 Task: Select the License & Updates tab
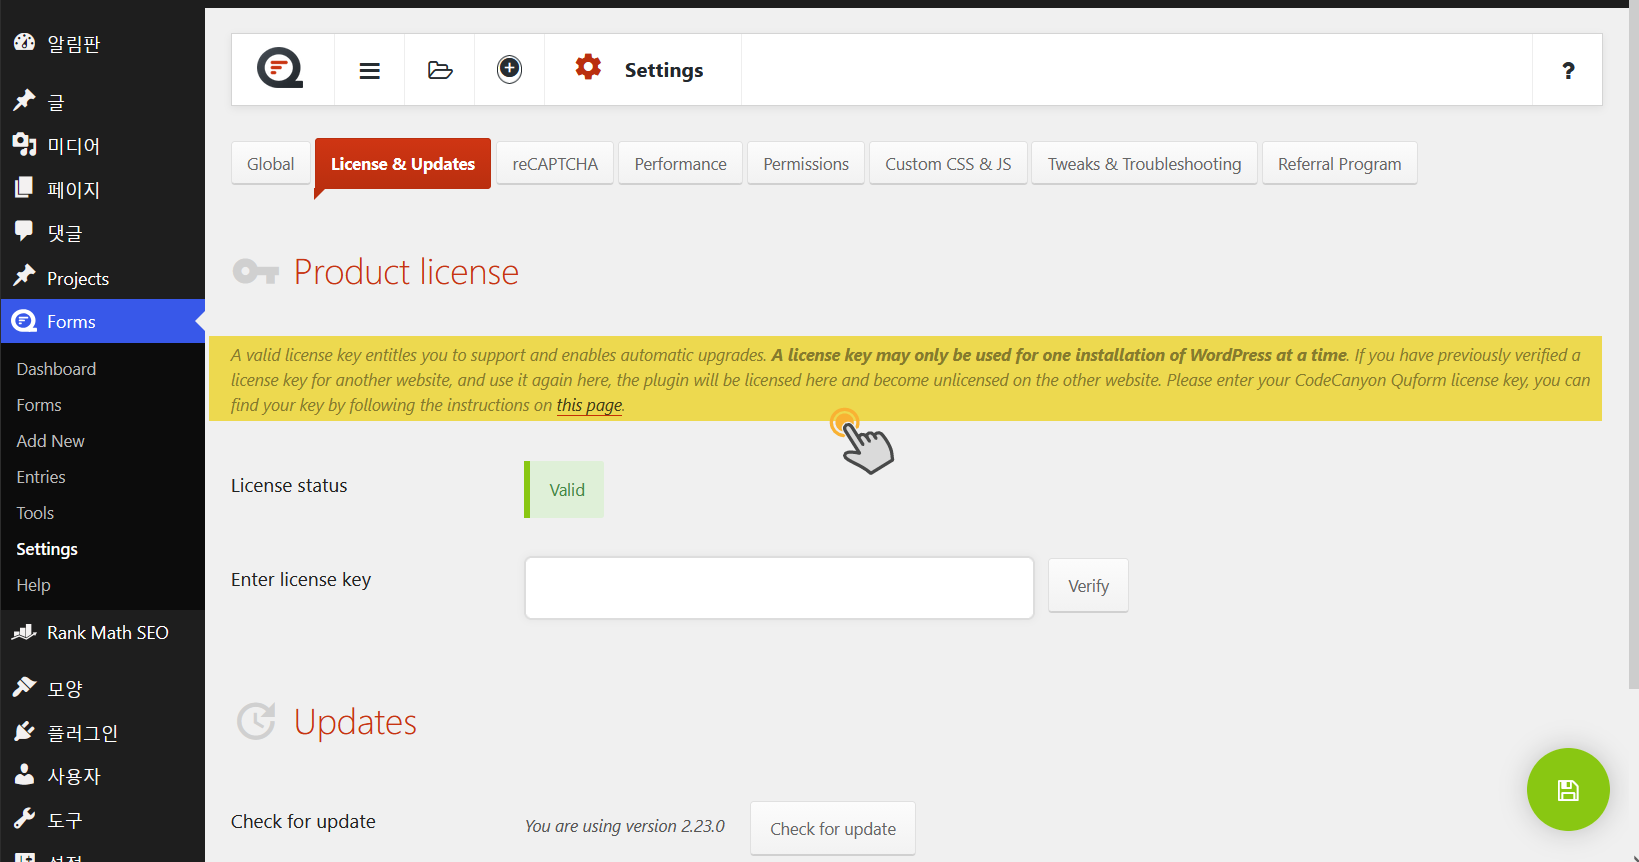click(x=403, y=163)
